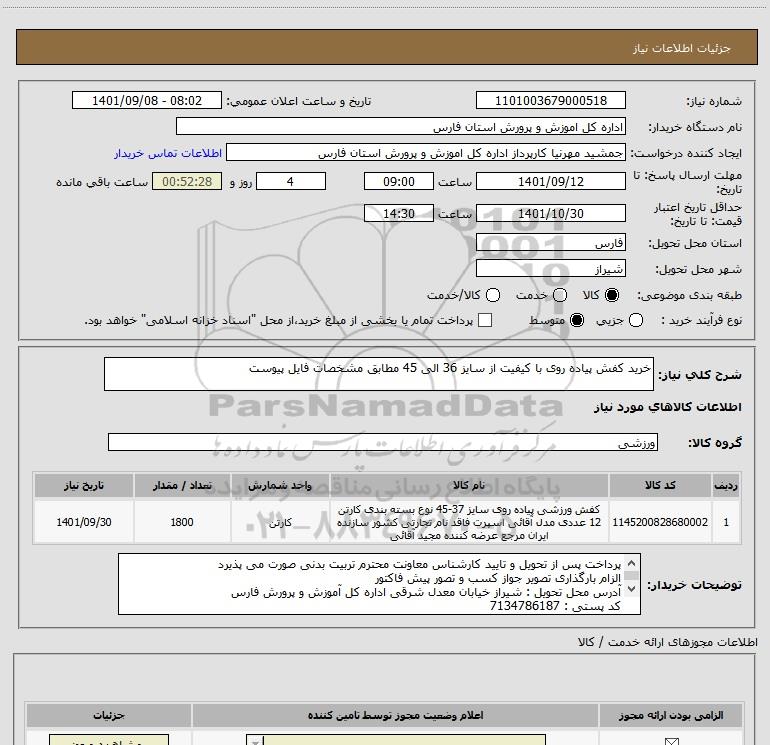Click the need number field 1101003679000518

pyautogui.click(x=550, y=100)
